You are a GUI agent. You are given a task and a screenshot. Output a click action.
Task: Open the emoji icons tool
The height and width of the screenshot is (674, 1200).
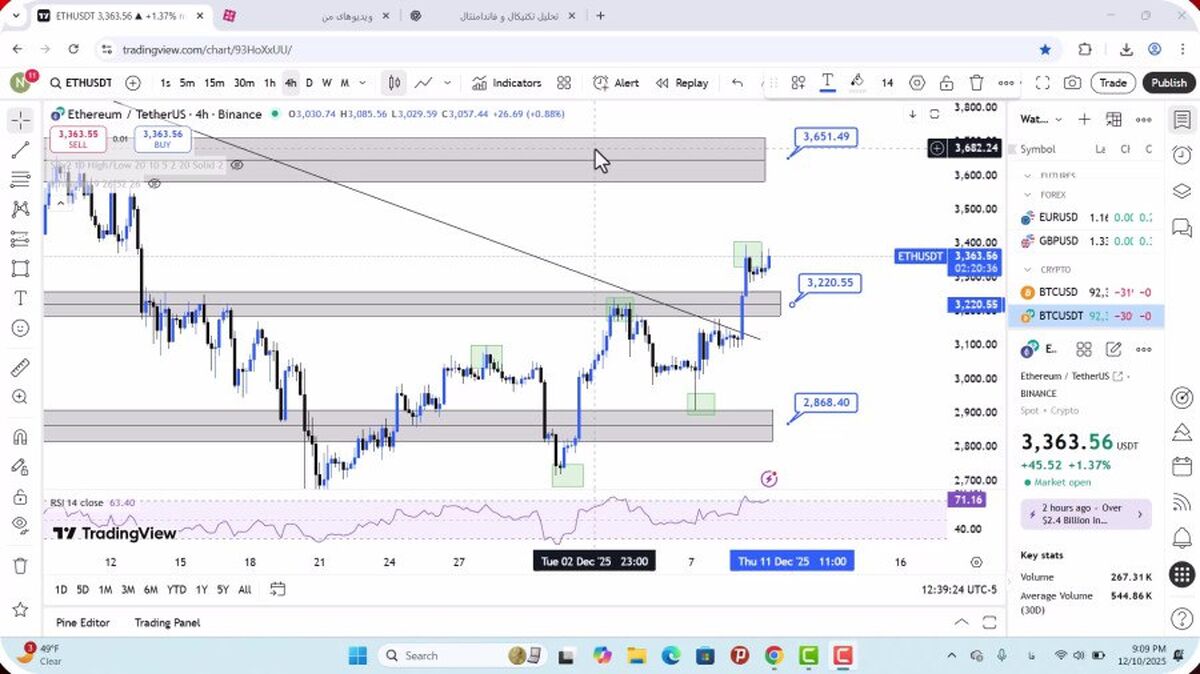click(x=20, y=327)
